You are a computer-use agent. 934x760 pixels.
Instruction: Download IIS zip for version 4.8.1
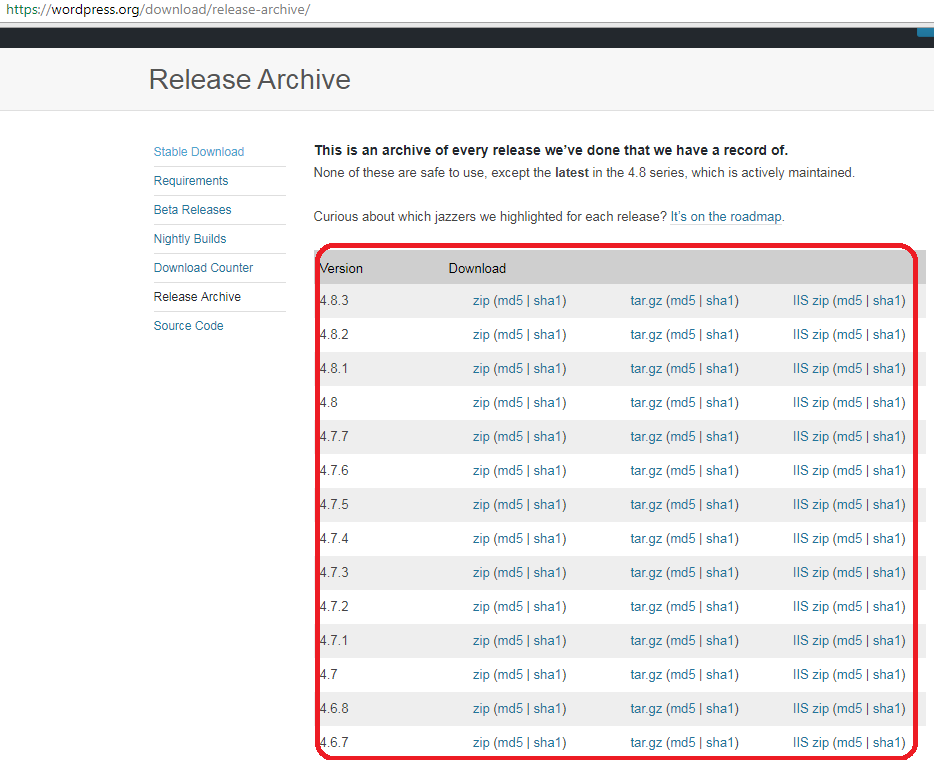pos(810,369)
